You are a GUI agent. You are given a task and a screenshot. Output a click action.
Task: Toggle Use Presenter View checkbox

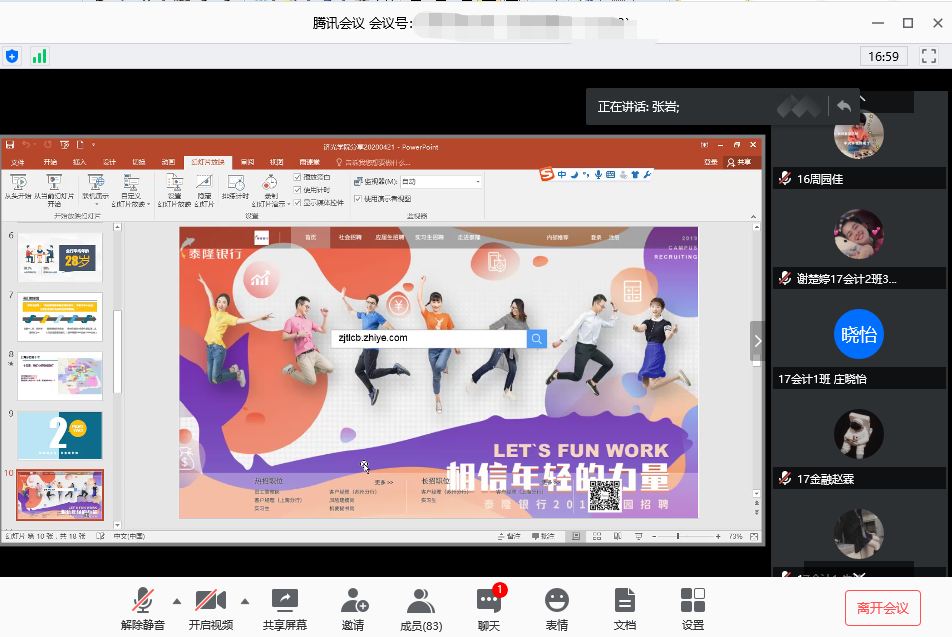(358, 199)
